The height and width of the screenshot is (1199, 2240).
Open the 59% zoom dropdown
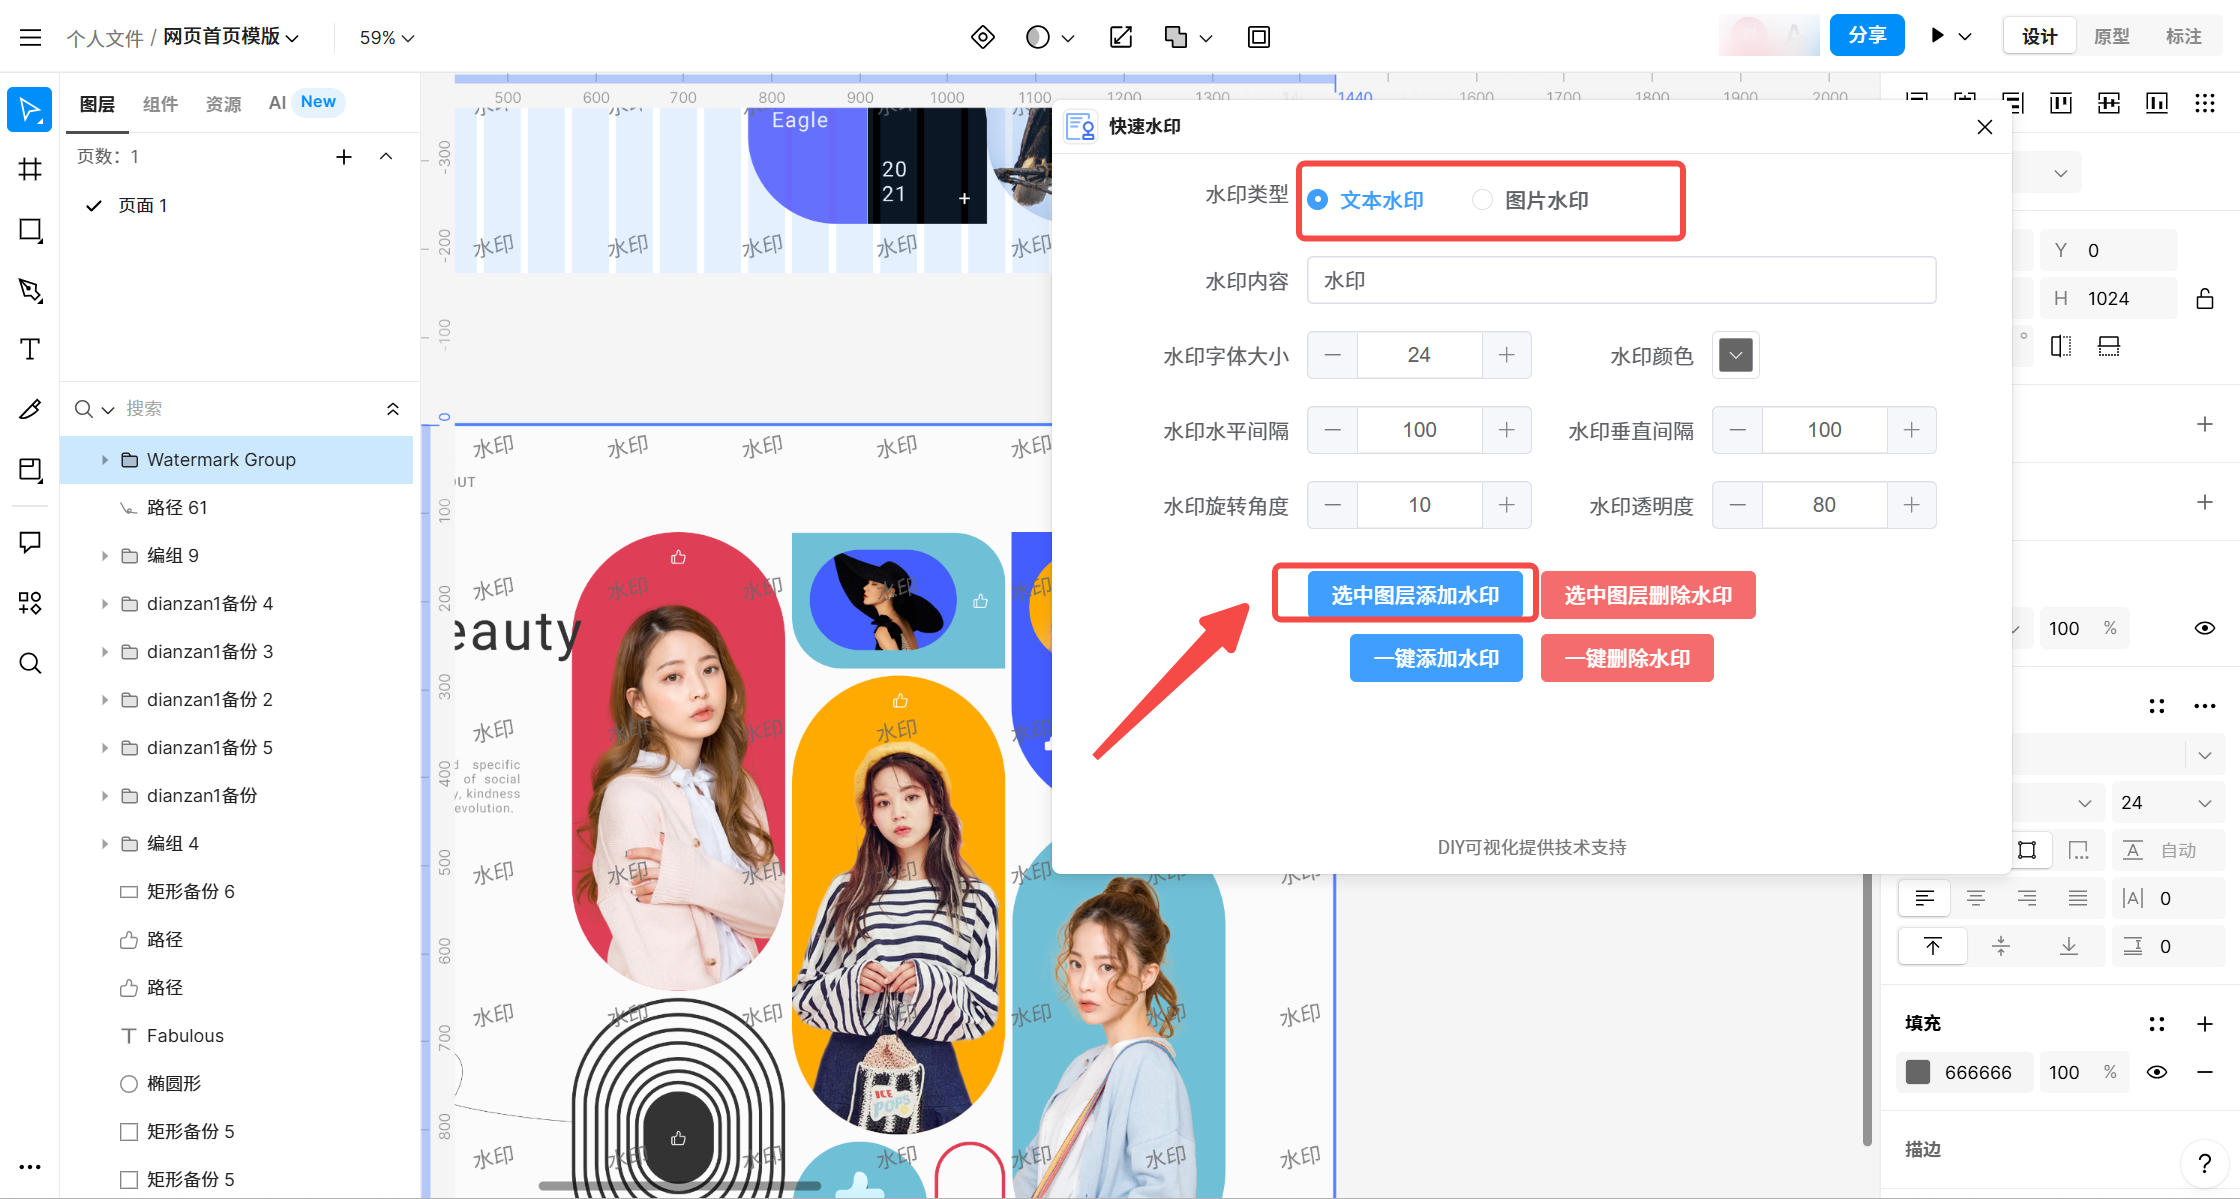pyautogui.click(x=387, y=37)
